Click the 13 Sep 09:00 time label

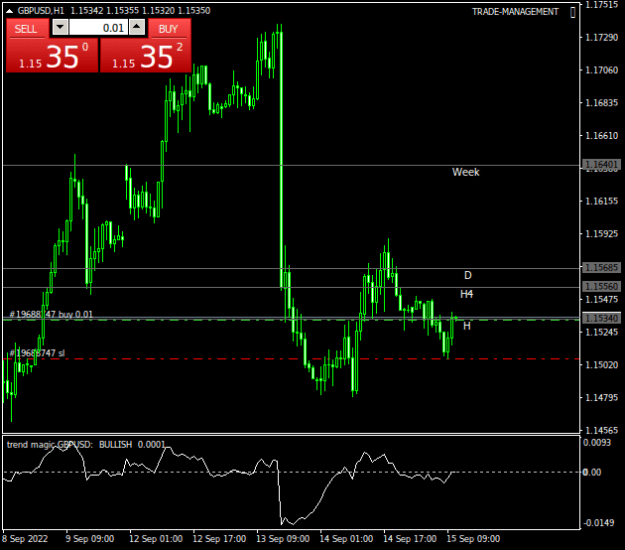pos(283,539)
